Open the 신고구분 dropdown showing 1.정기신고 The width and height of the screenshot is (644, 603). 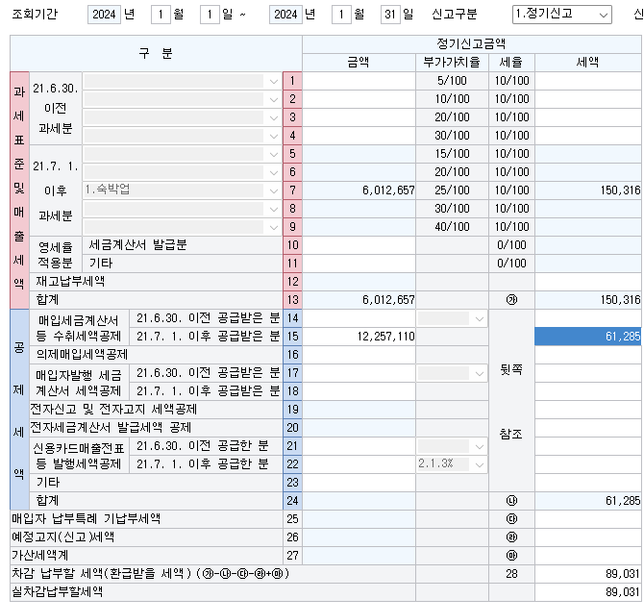tap(560, 15)
